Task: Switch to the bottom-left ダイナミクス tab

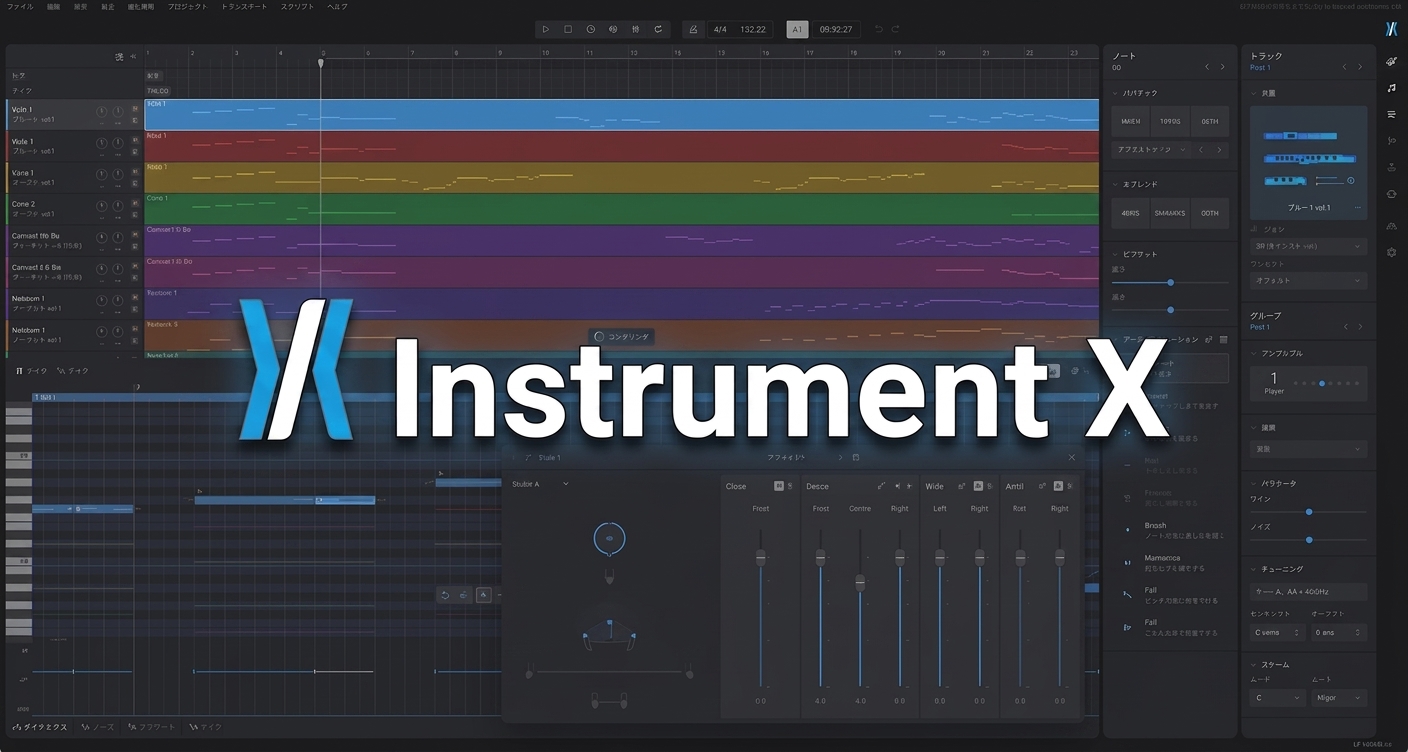Action: pos(41,727)
